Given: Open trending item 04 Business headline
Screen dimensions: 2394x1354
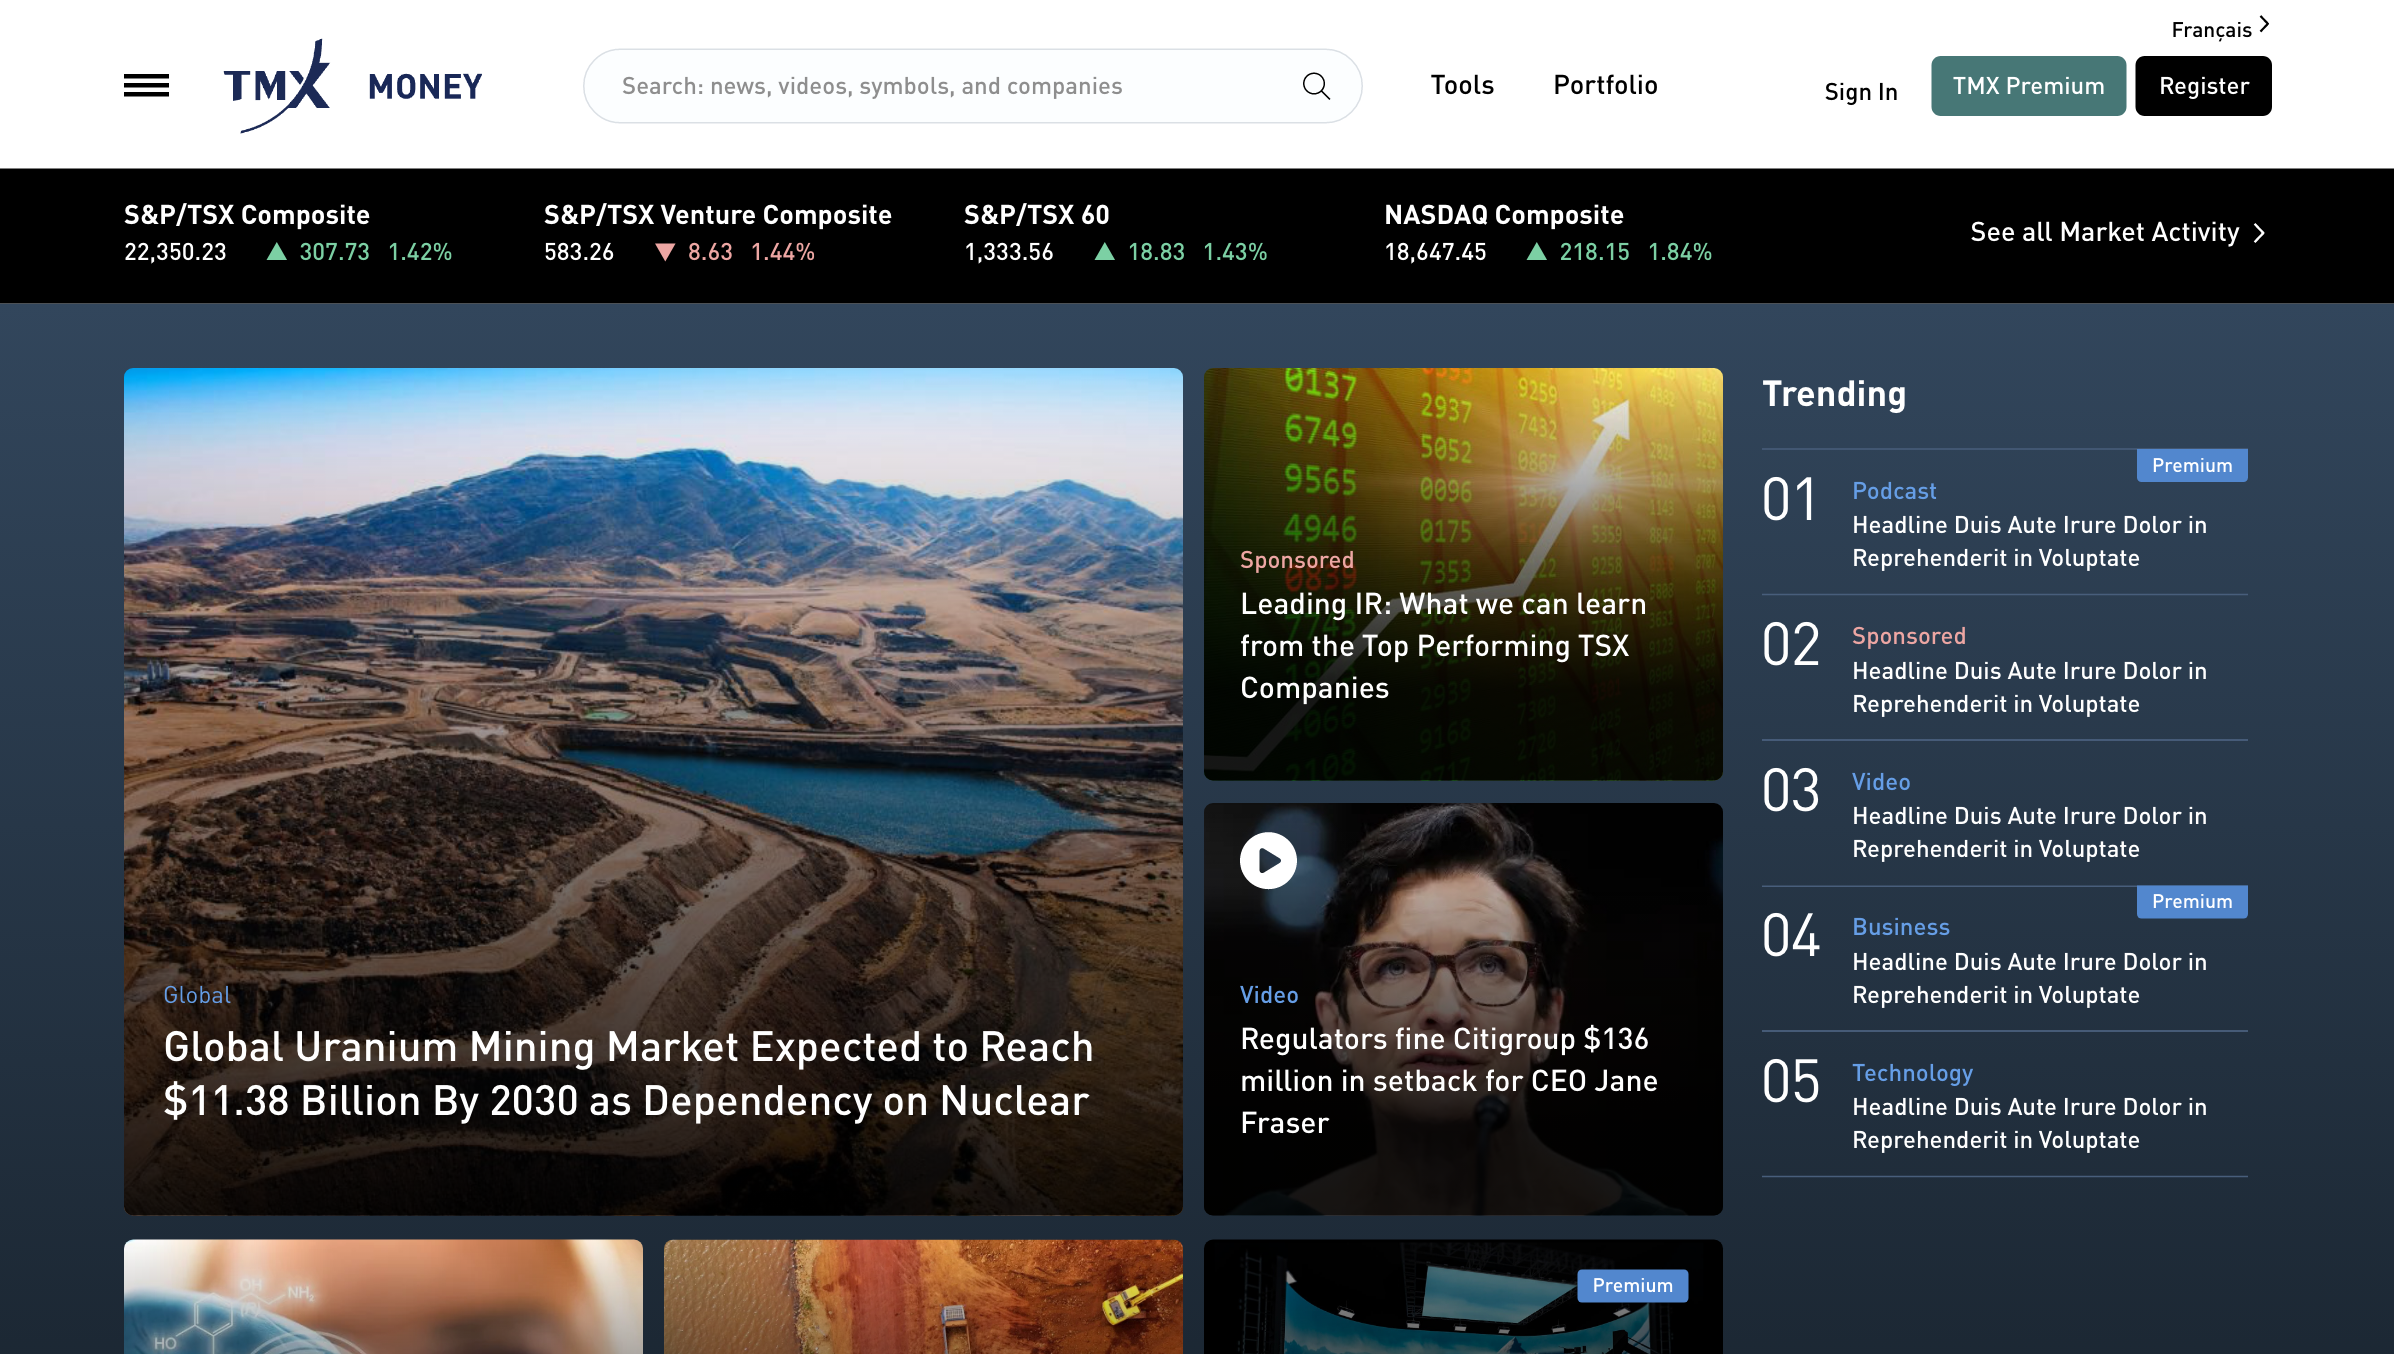Looking at the screenshot, I should point(2029,978).
